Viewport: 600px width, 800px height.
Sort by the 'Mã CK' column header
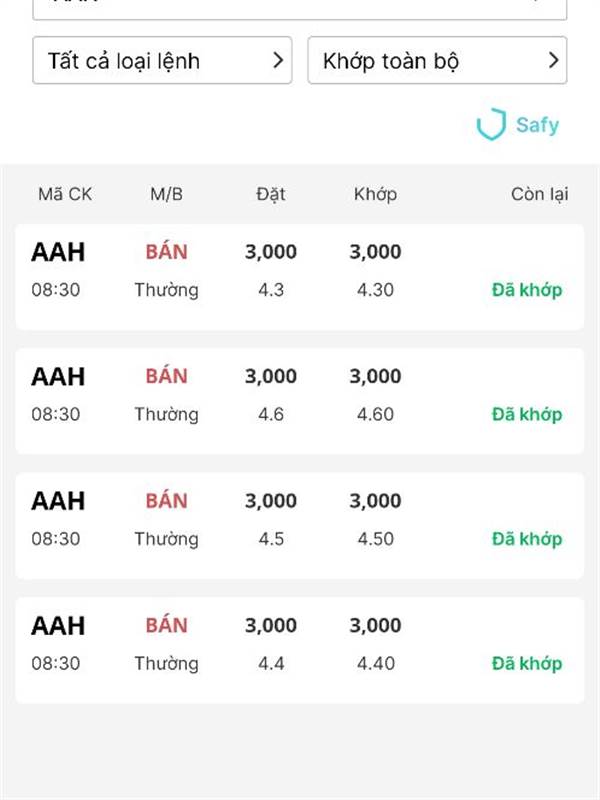pos(65,194)
